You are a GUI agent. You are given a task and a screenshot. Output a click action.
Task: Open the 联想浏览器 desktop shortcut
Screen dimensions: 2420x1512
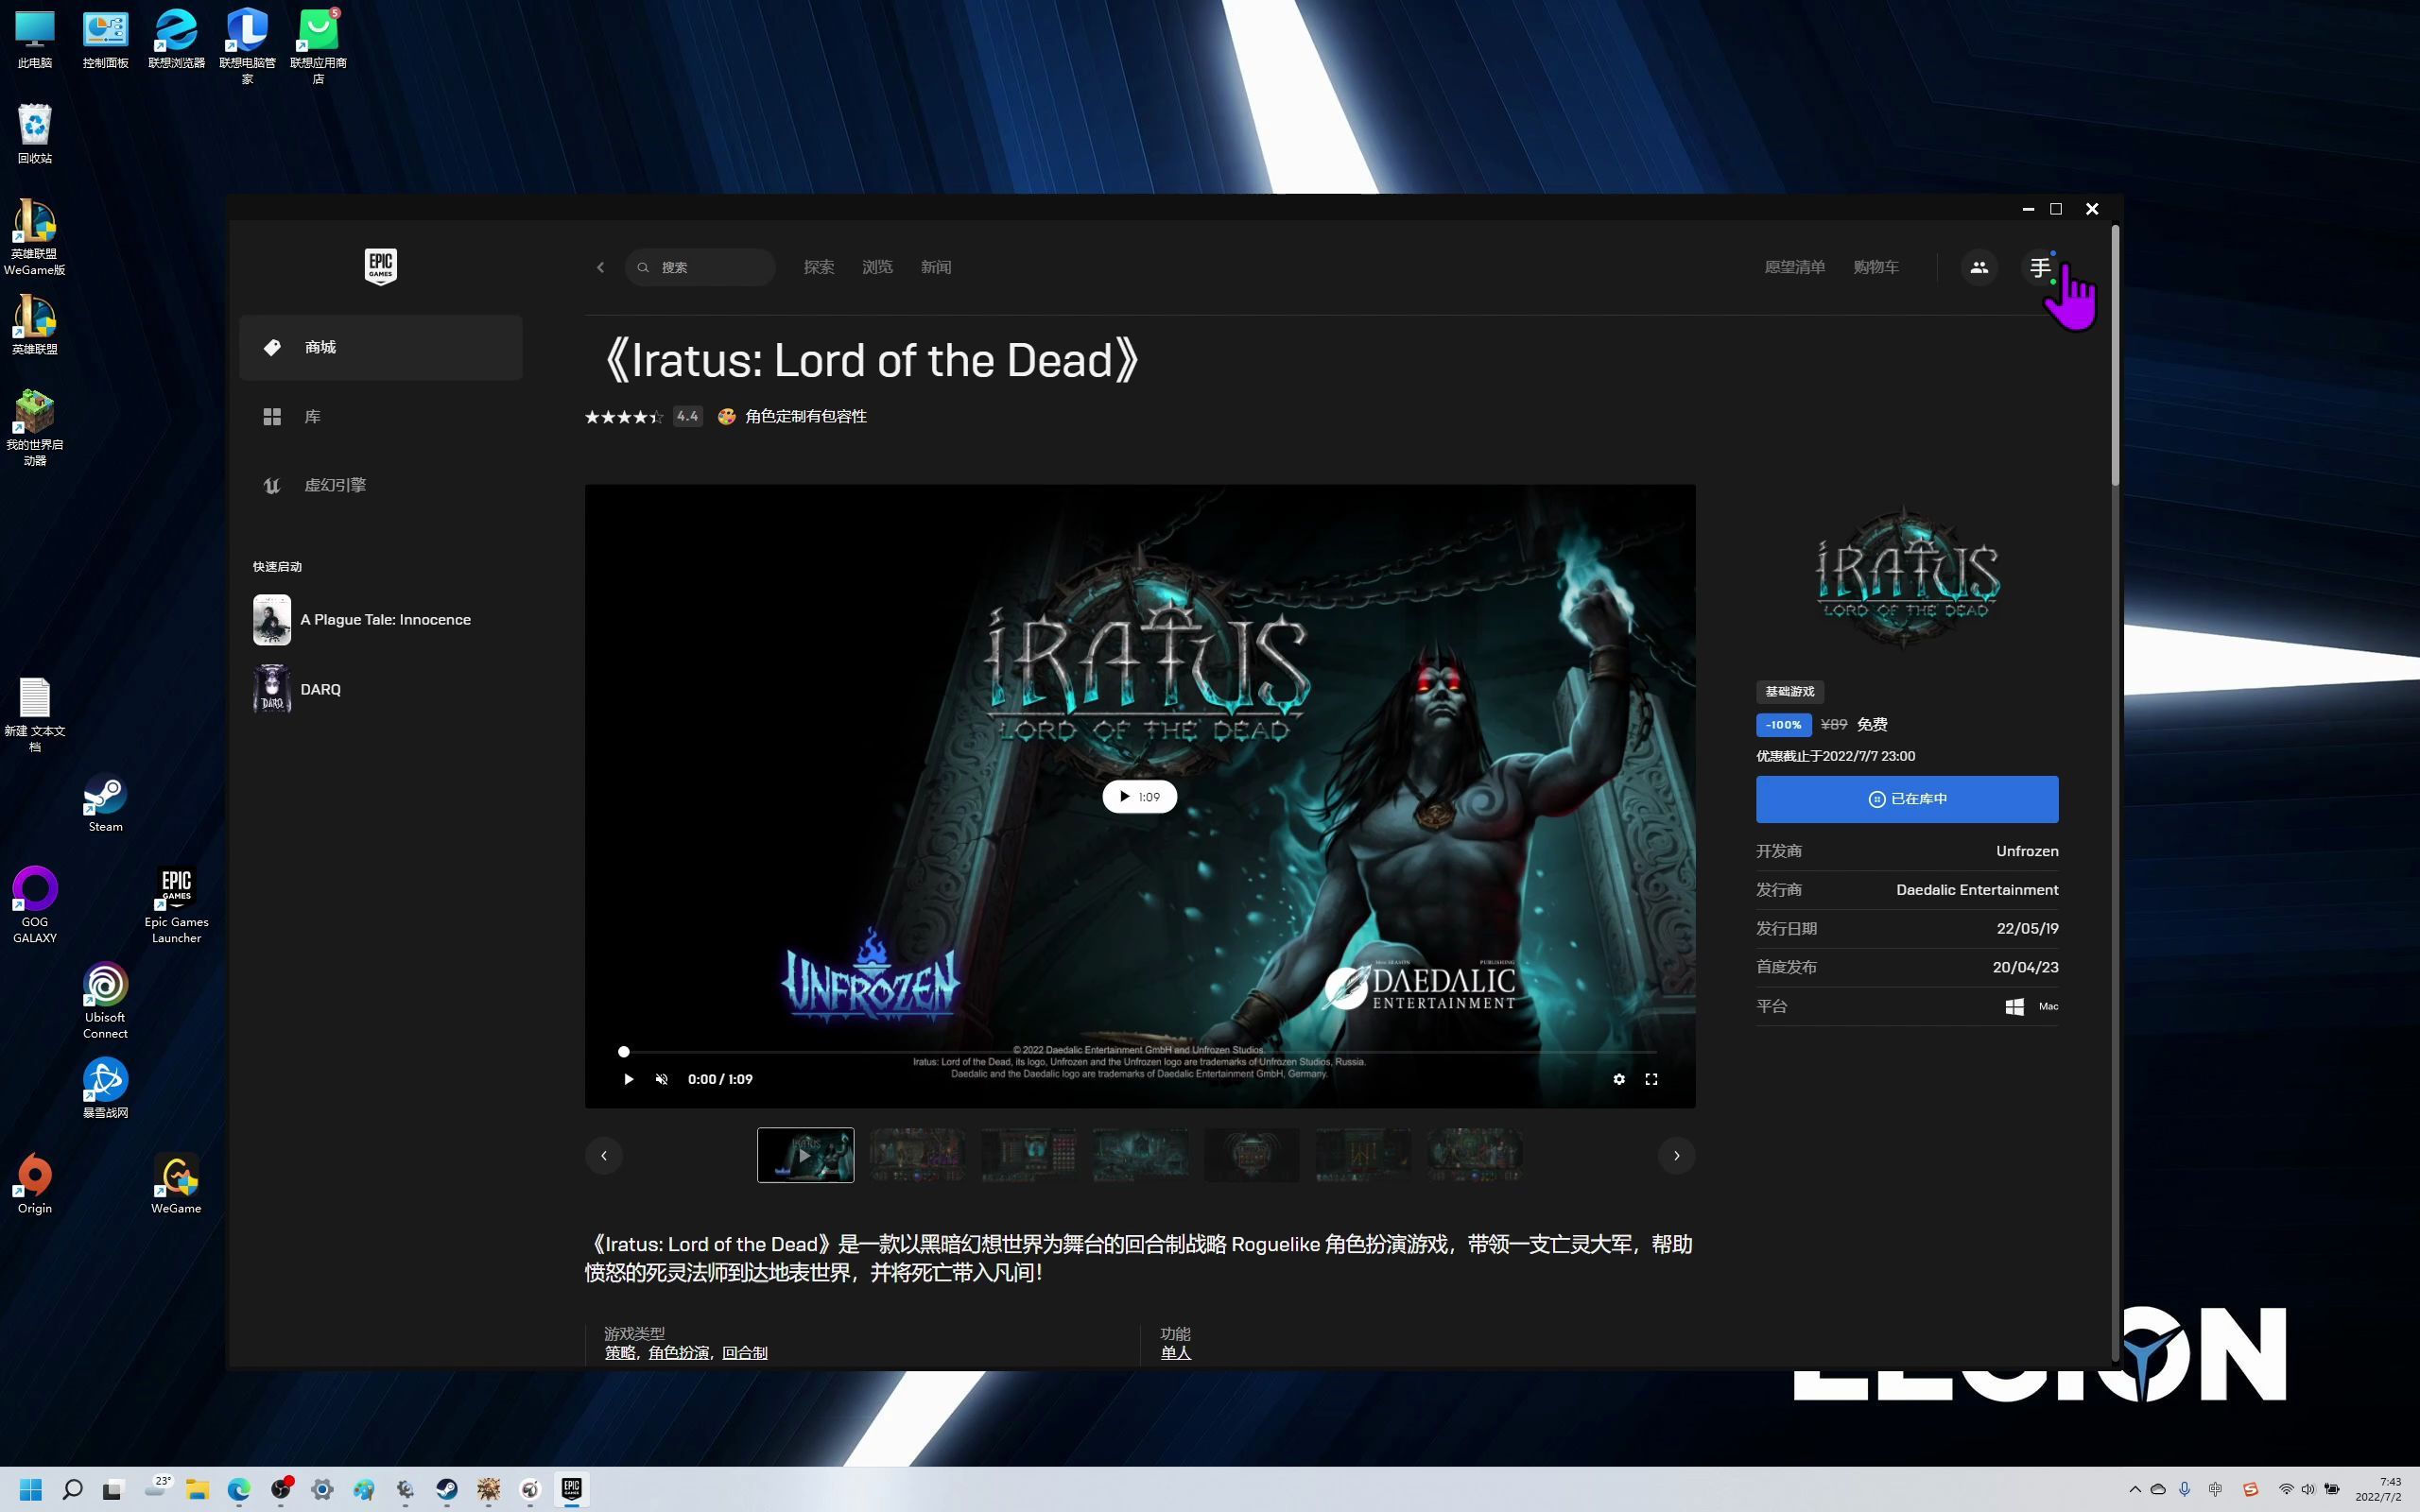click(176, 39)
